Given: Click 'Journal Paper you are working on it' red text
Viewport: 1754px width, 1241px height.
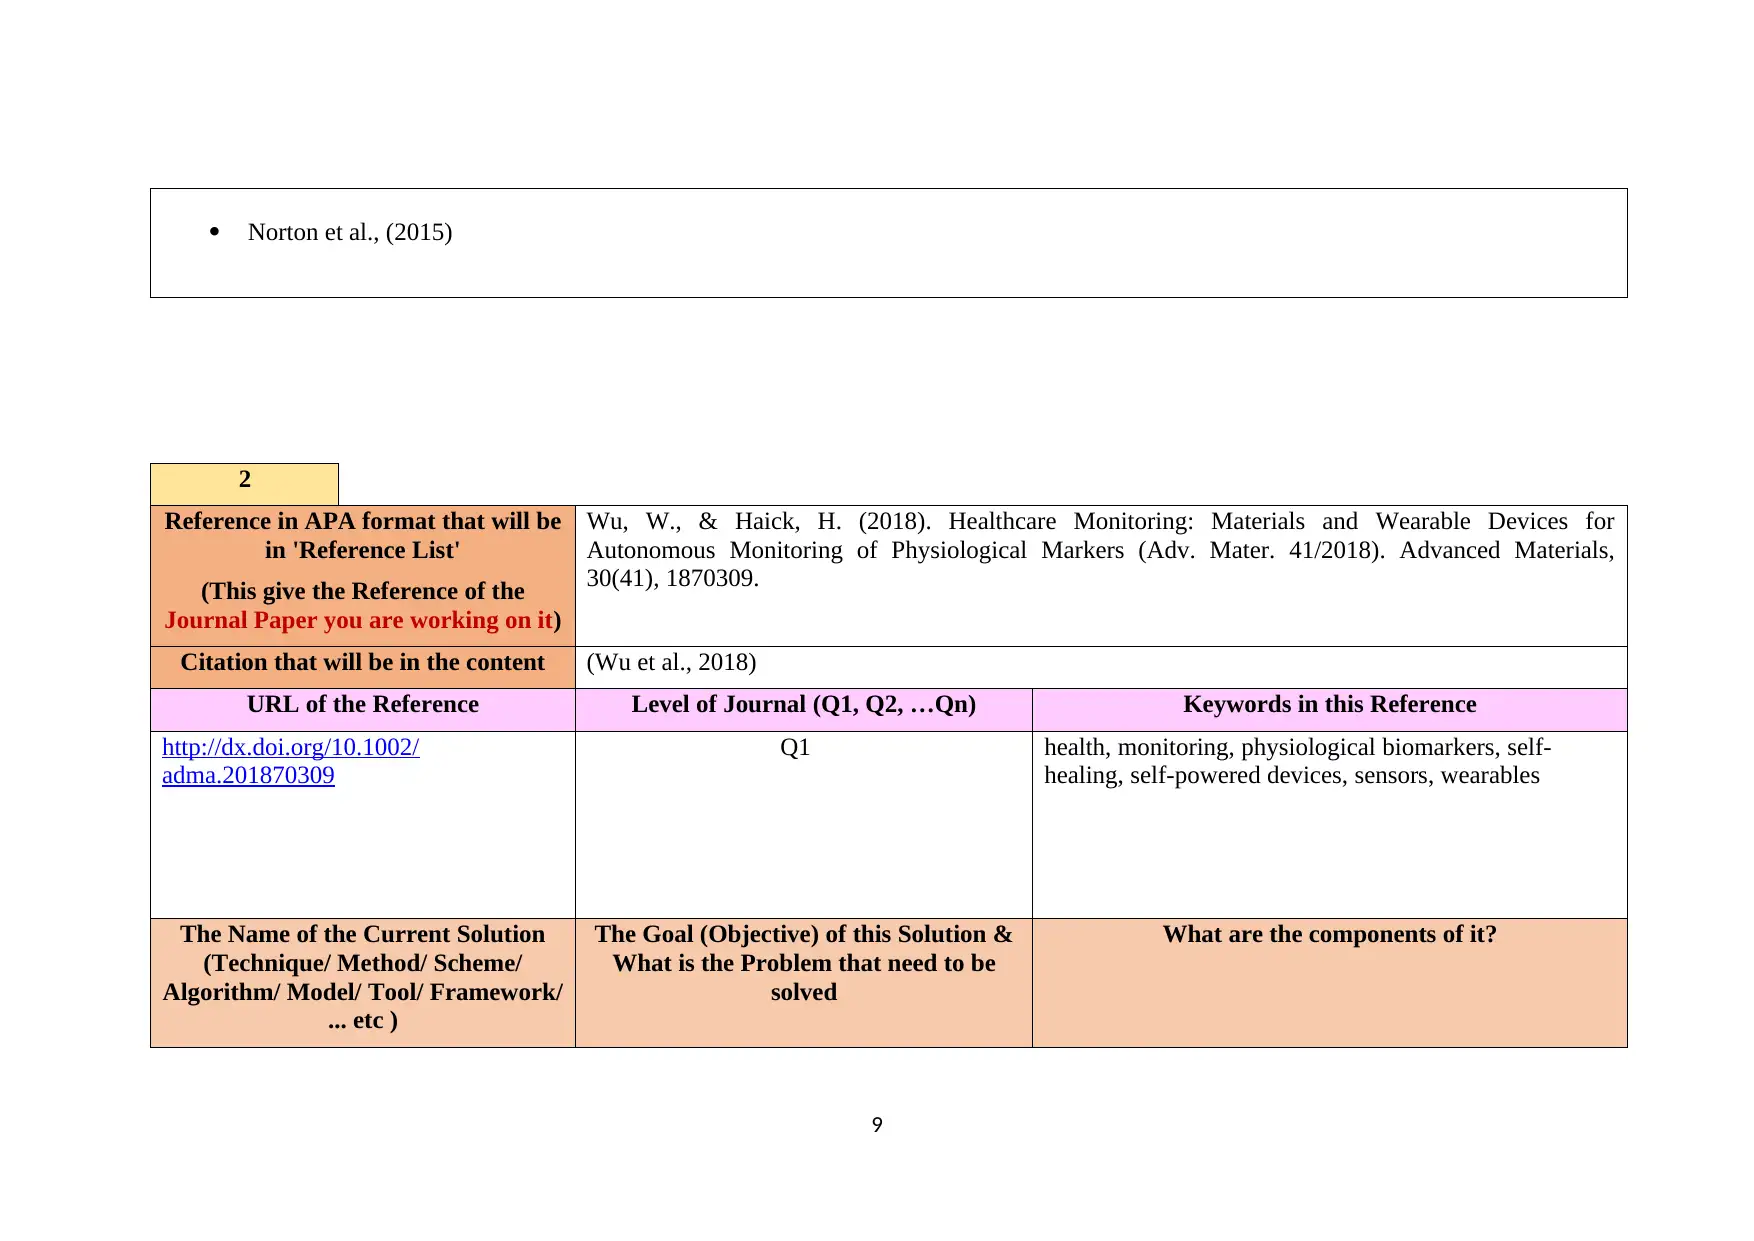Looking at the screenshot, I should [359, 620].
